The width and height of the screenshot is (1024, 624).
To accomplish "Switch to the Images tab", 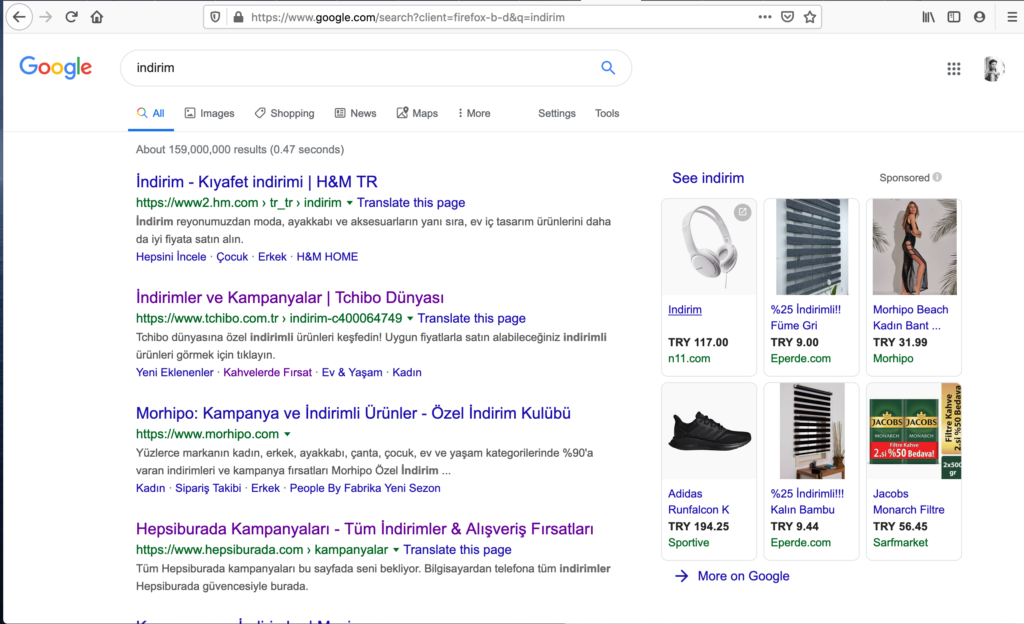I will click(x=210, y=113).
